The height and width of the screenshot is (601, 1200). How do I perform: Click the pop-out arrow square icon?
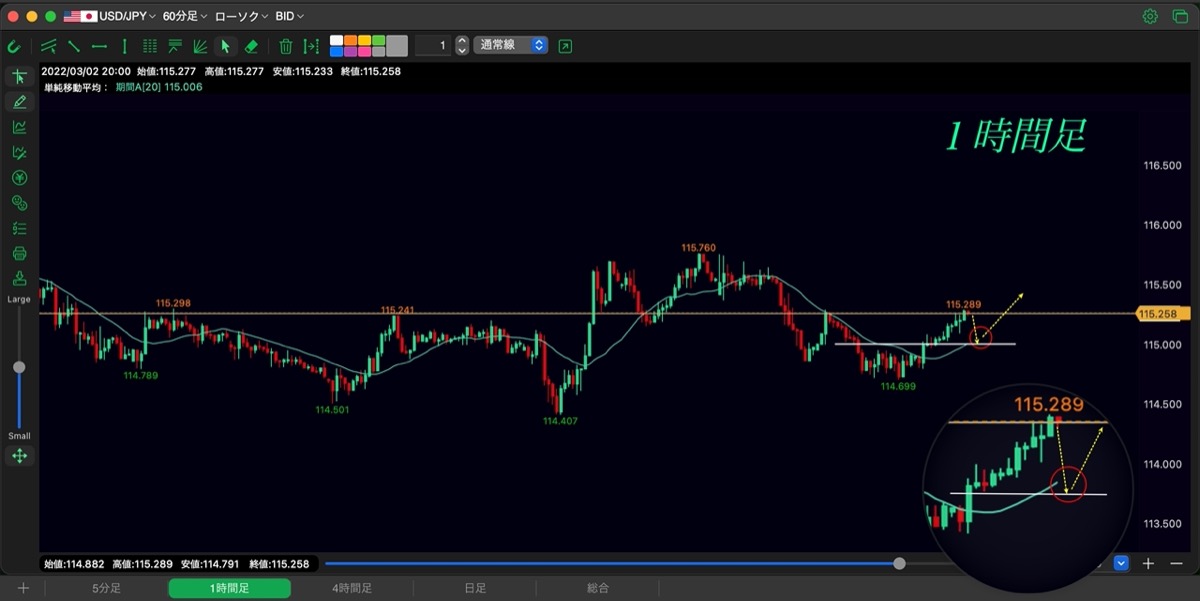coord(566,46)
